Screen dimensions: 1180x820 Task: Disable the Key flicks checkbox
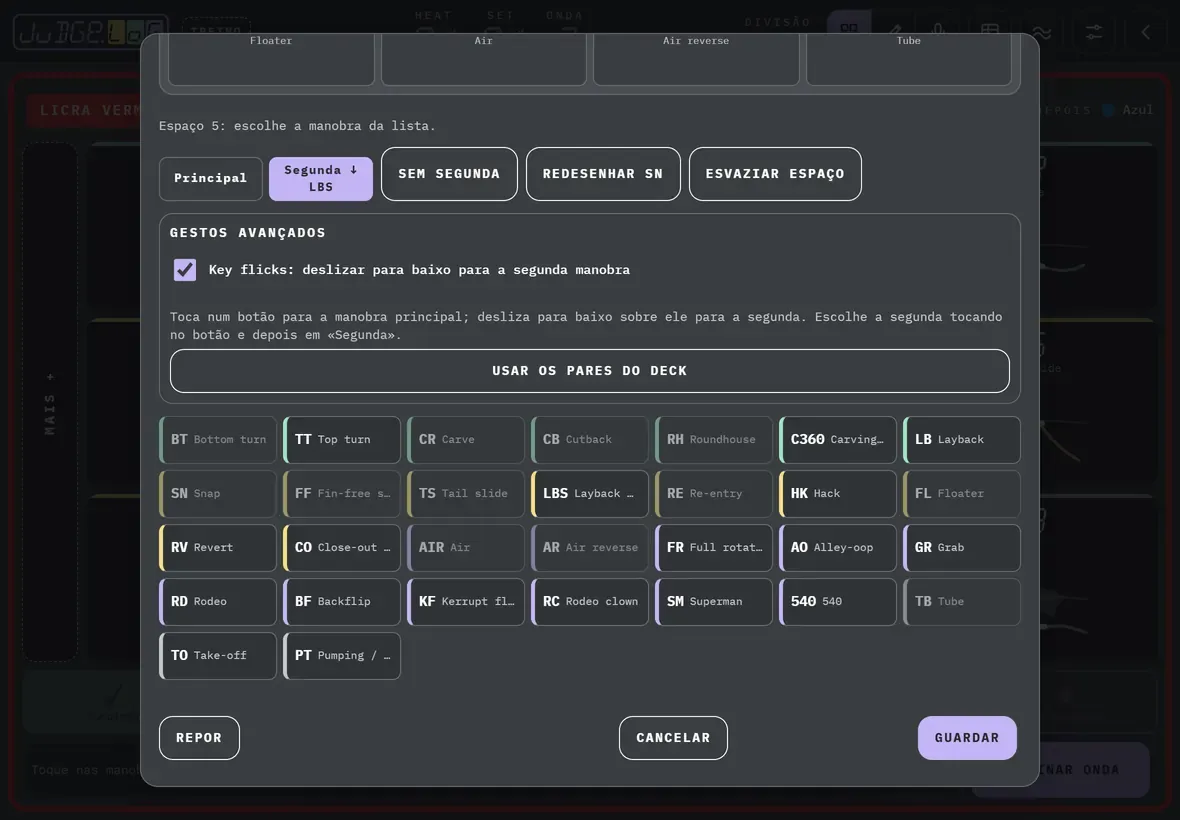coord(184,269)
